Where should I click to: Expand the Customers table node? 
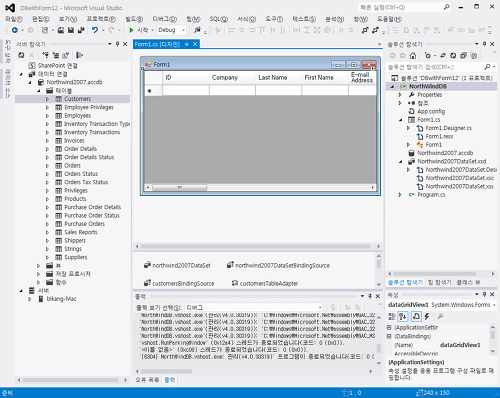click(x=47, y=99)
